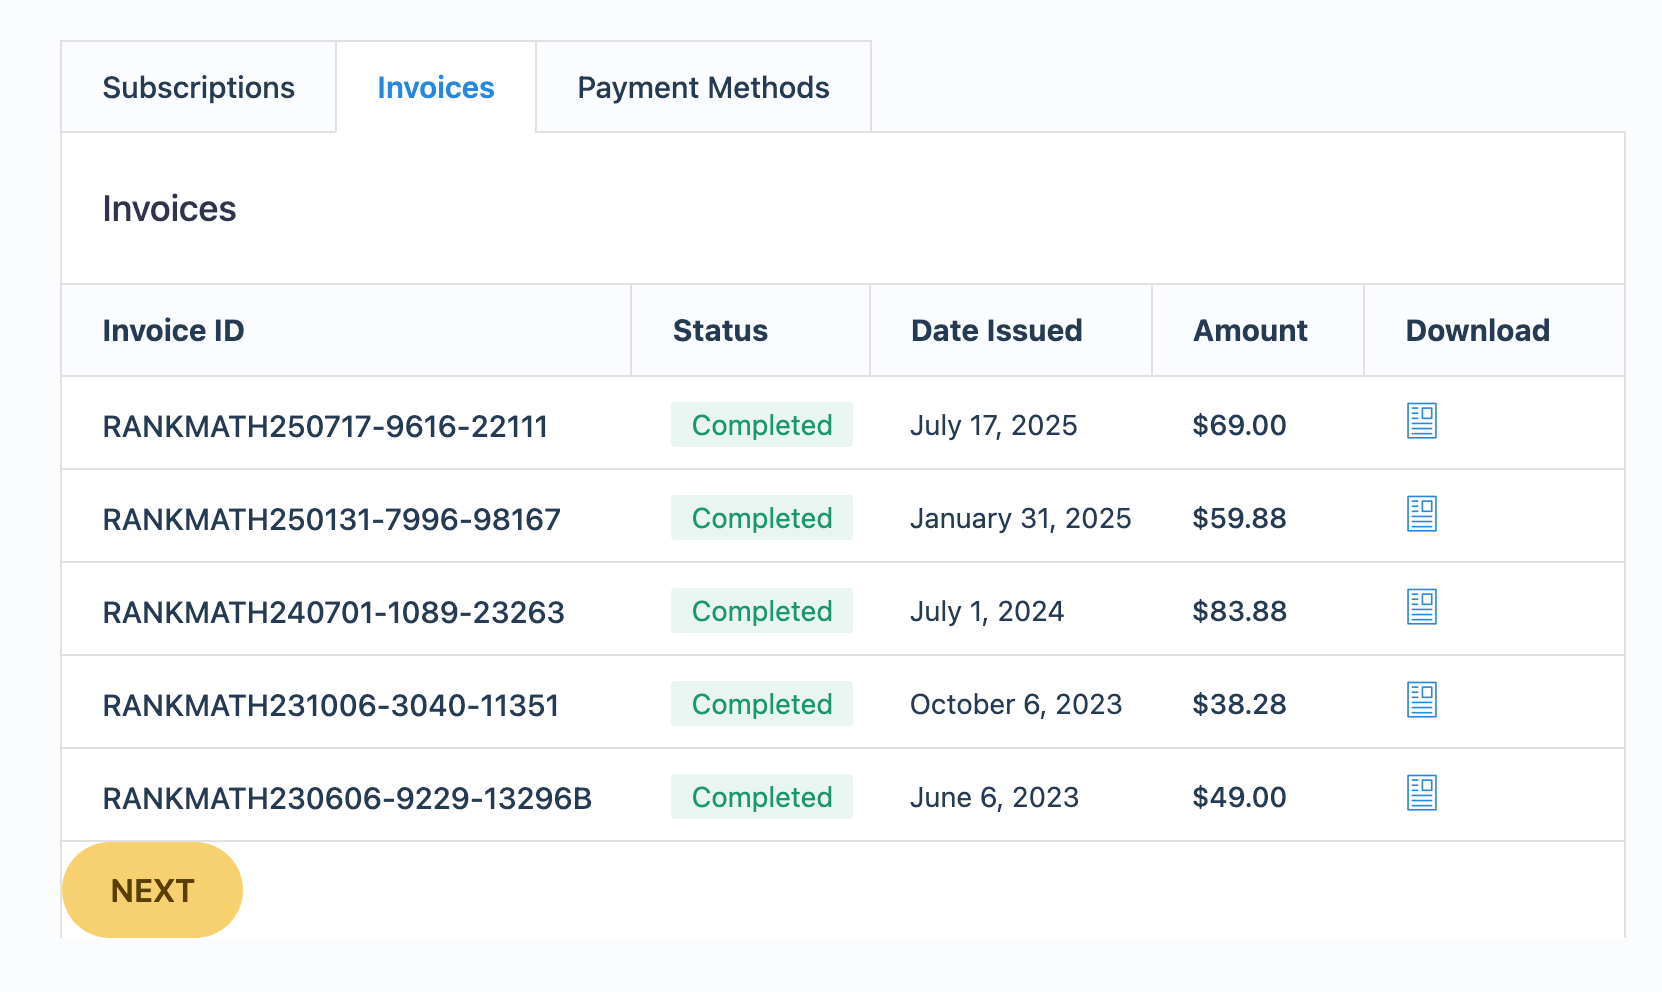This screenshot has height=992, width=1662.
Task: Select the Invoices tab
Action: [x=435, y=87]
